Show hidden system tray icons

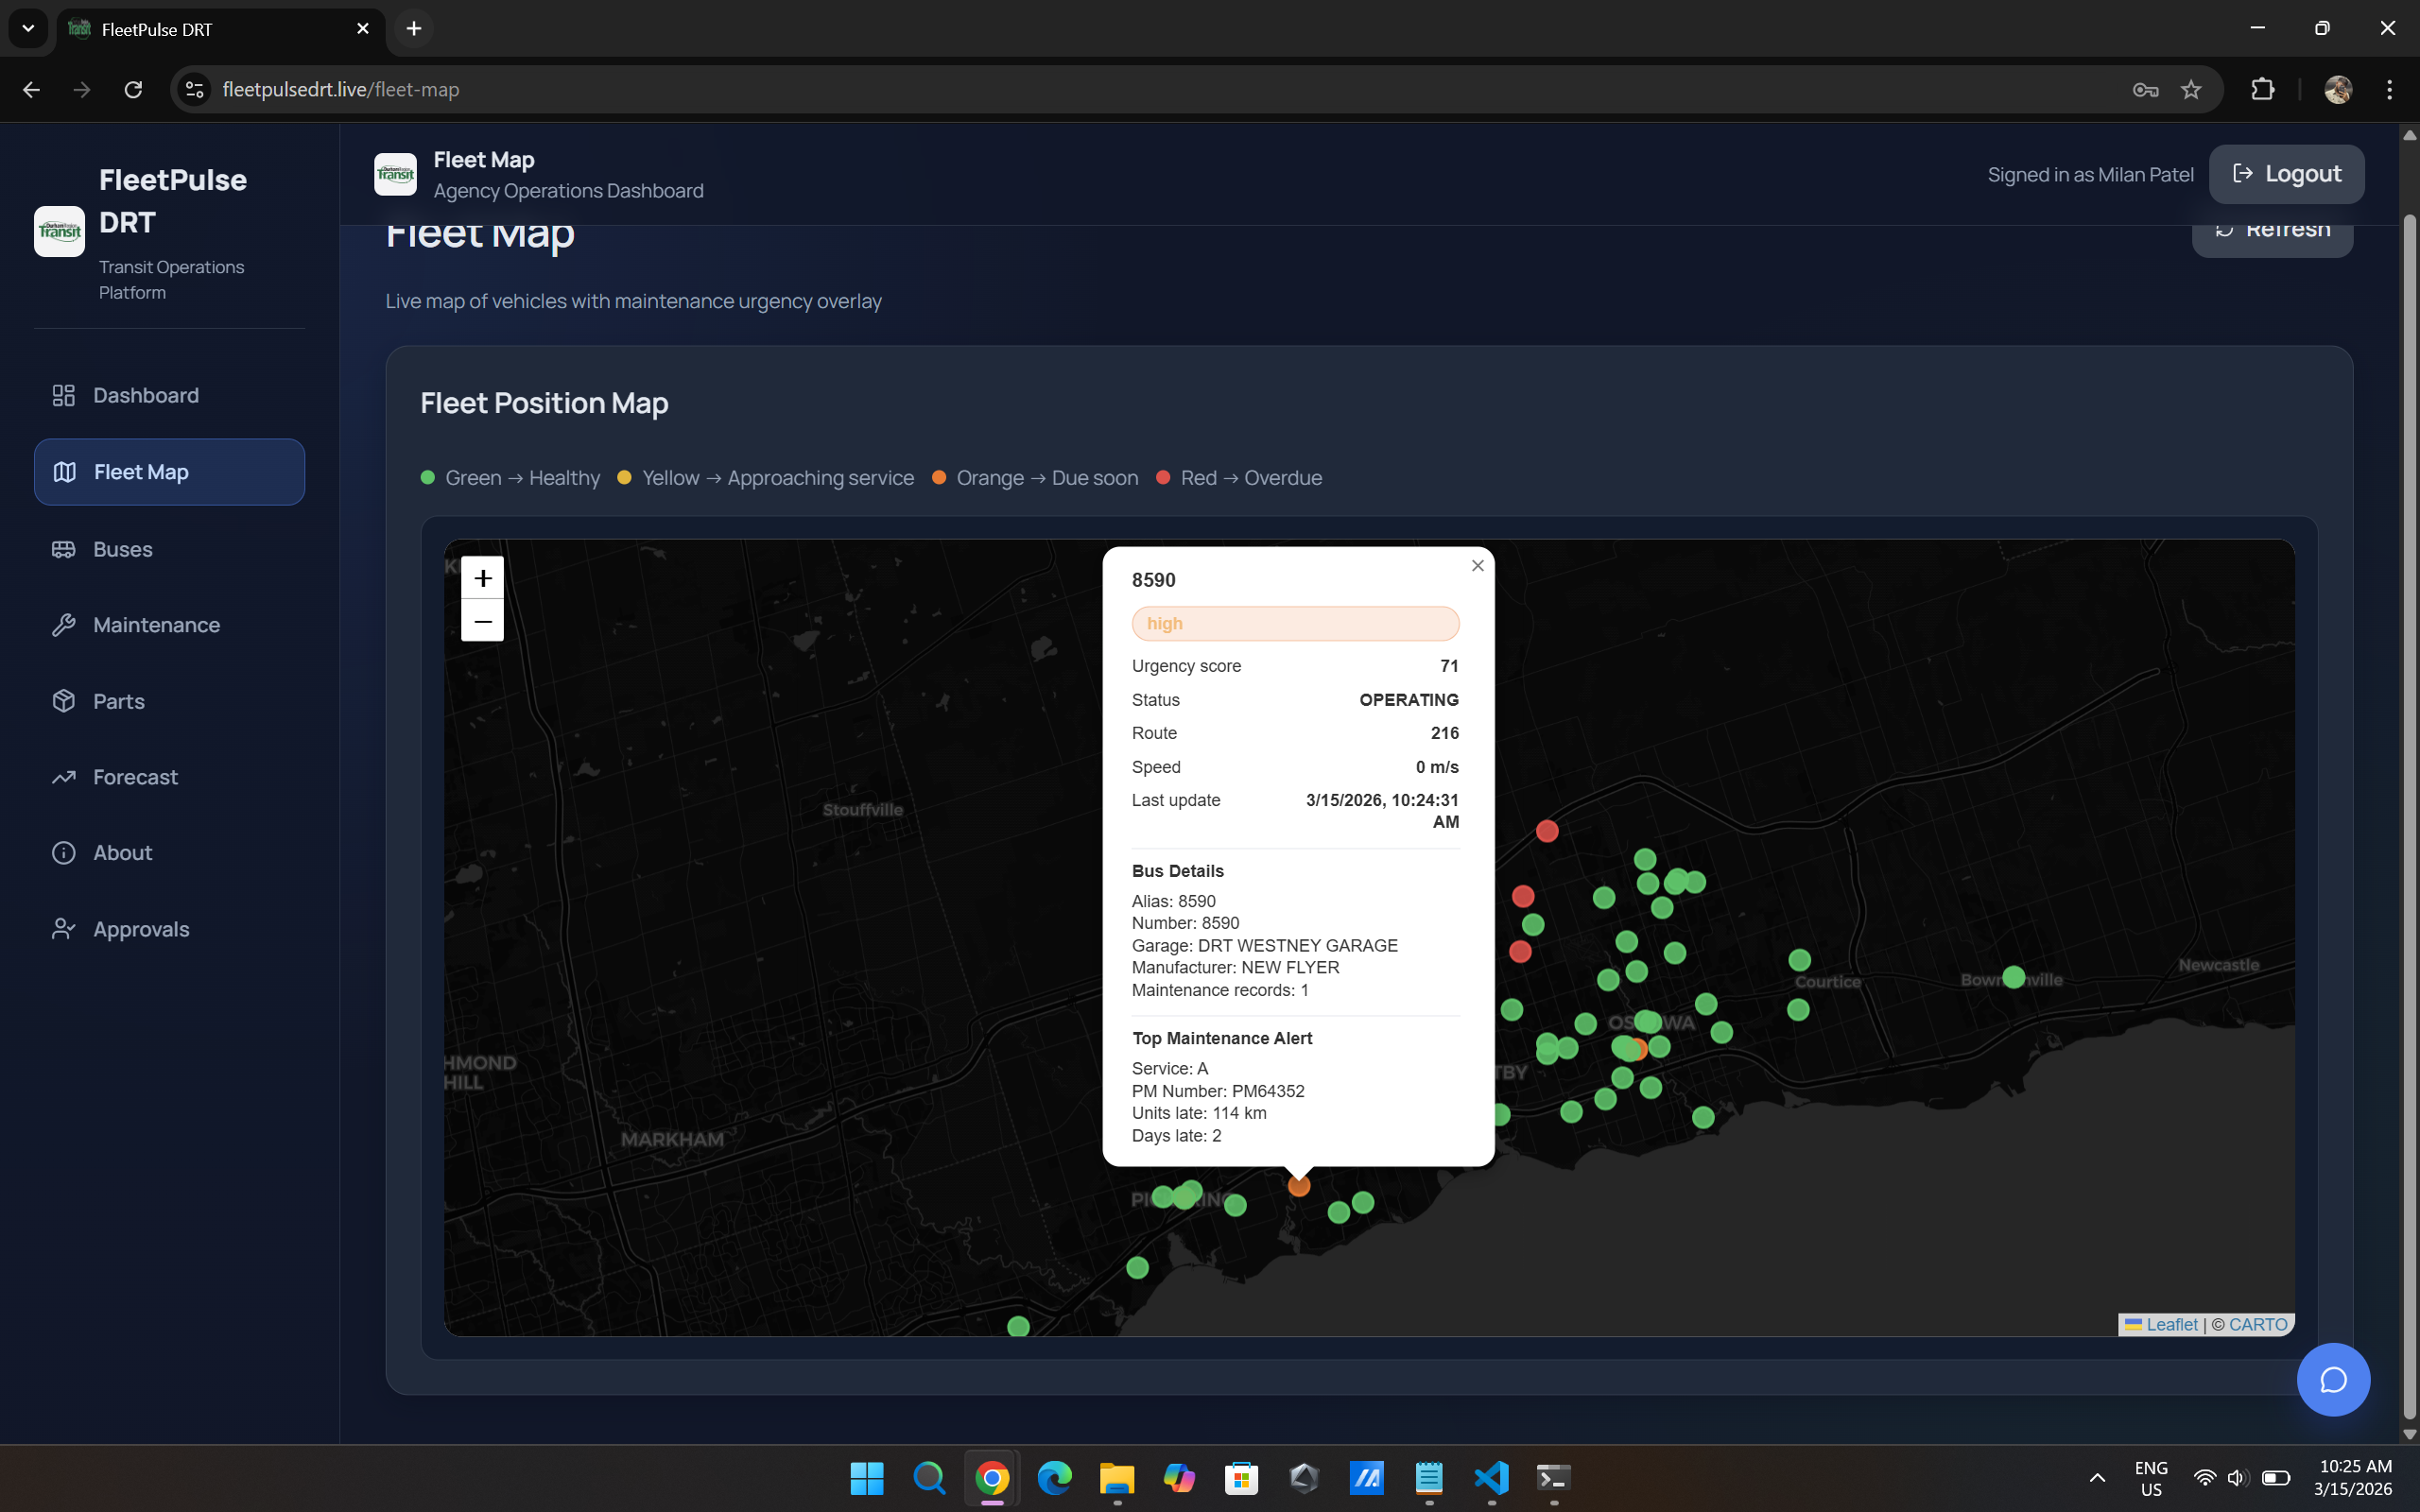point(2097,1478)
